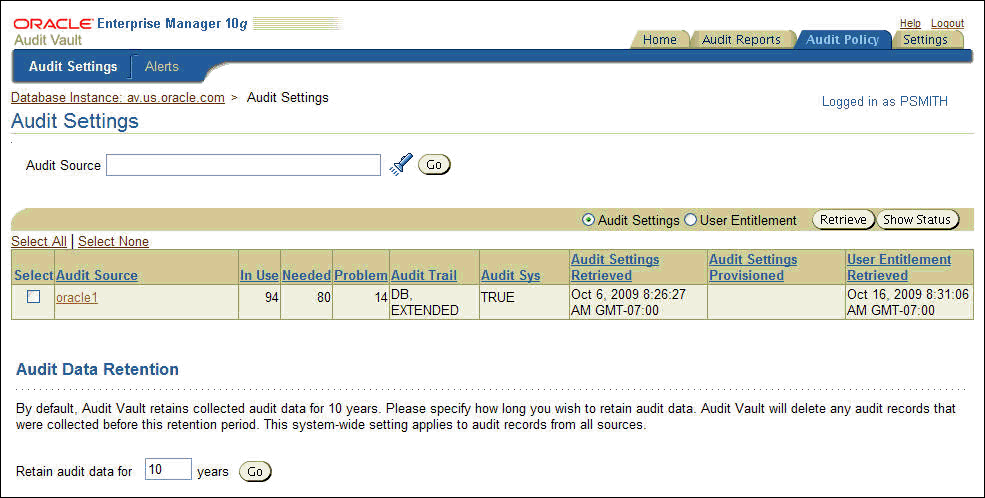Sort the table by Audit Source column
985x498 pixels.
(x=97, y=275)
